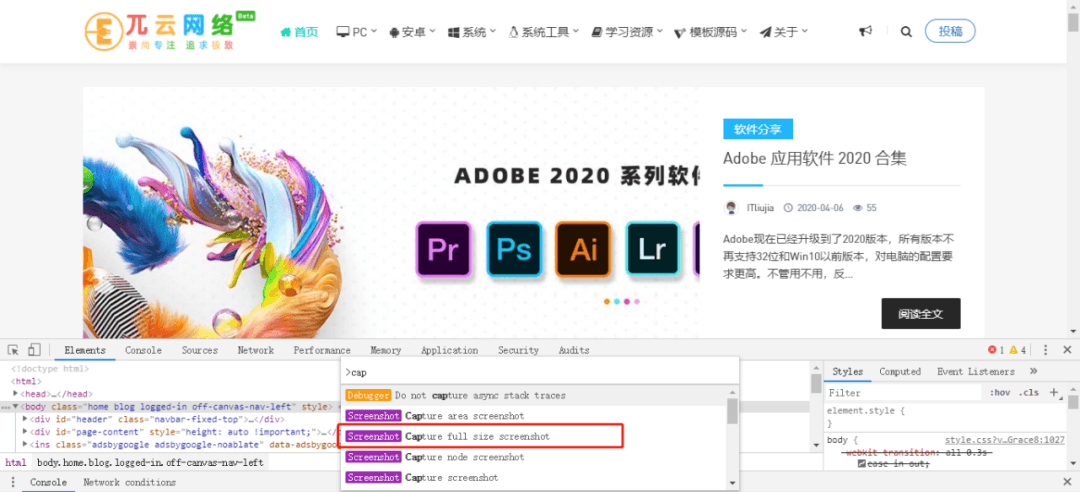This screenshot has height=492, width=1080.
Task: Click the ITliujia author avatar
Action: (732, 207)
